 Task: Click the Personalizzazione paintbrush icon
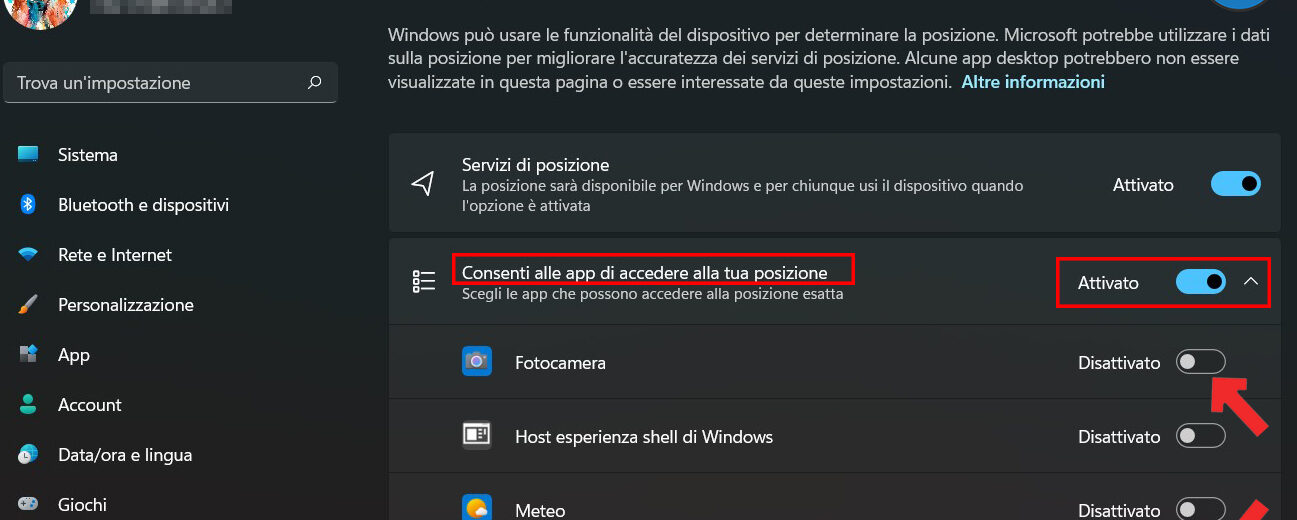click(28, 305)
